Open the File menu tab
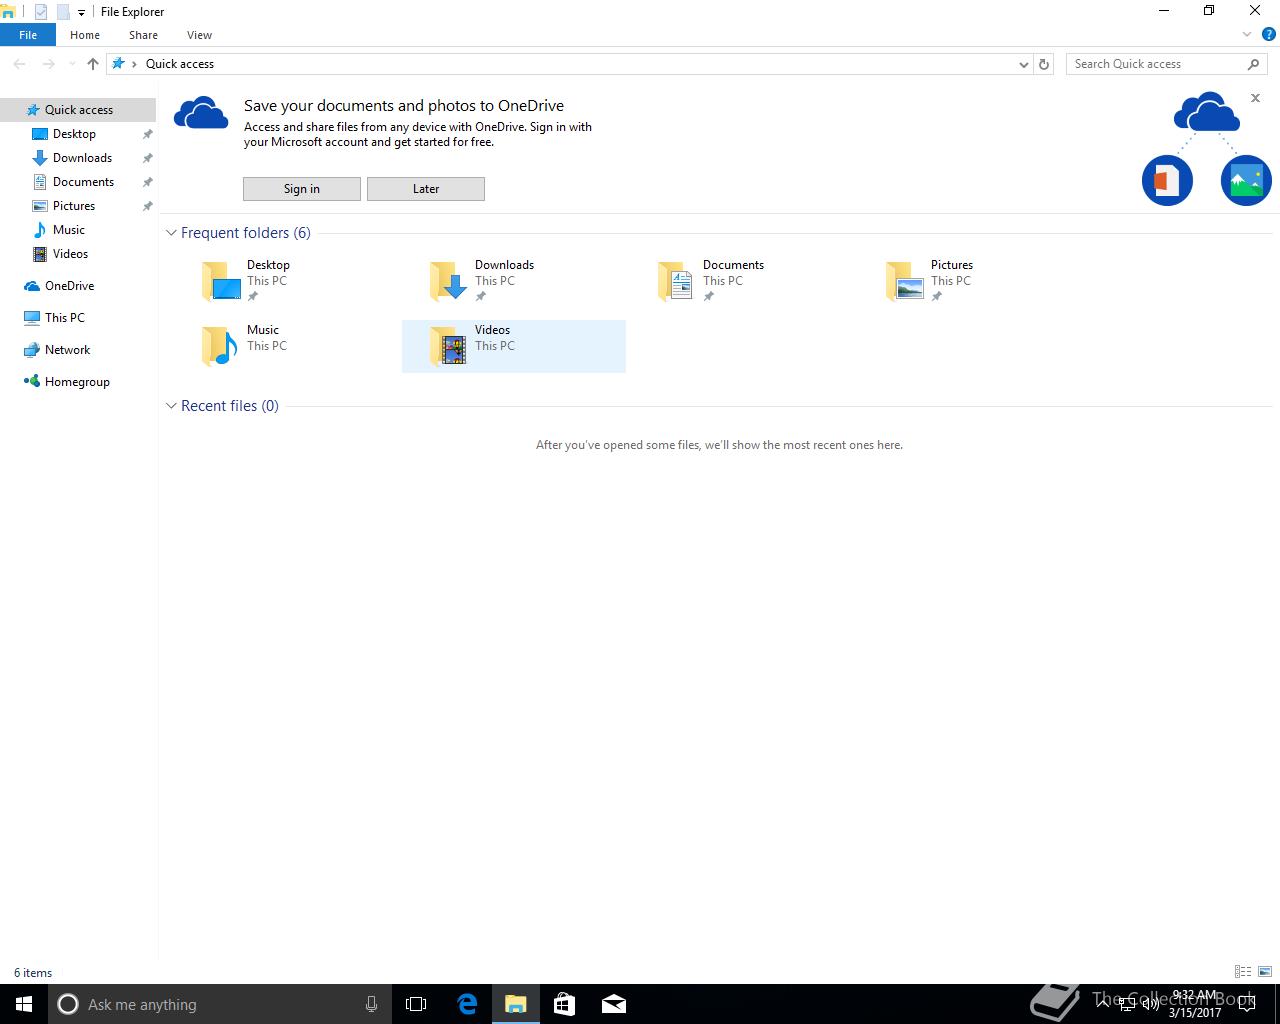 click(28, 35)
